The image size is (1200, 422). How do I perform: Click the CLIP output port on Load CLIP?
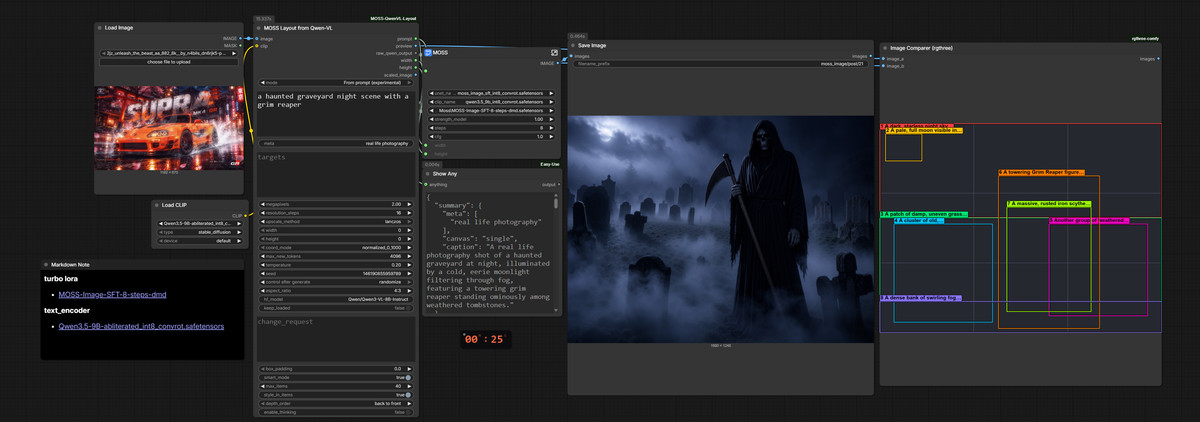click(x=245, y=215)
